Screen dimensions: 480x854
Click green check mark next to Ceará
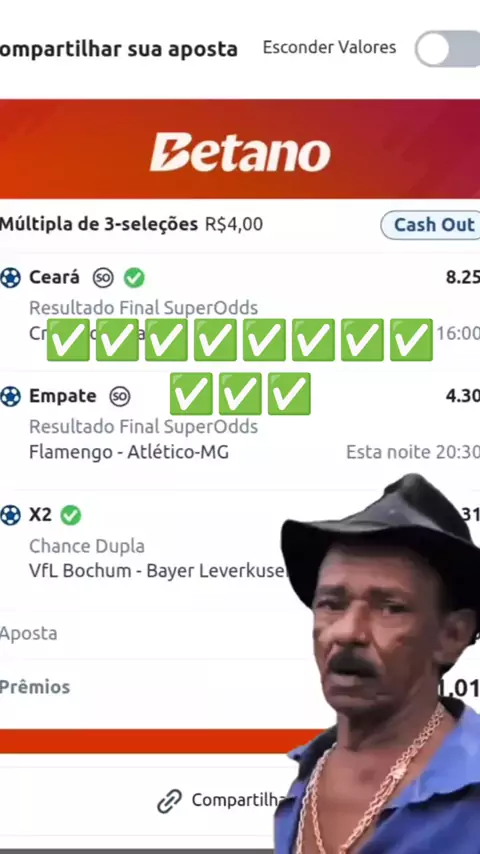point(134,278)
